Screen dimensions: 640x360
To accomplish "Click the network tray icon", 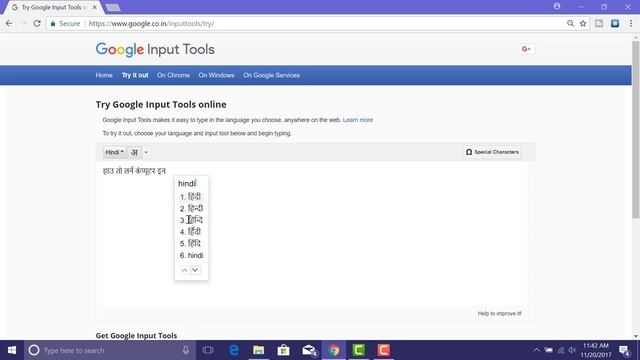I will point(561,350).
